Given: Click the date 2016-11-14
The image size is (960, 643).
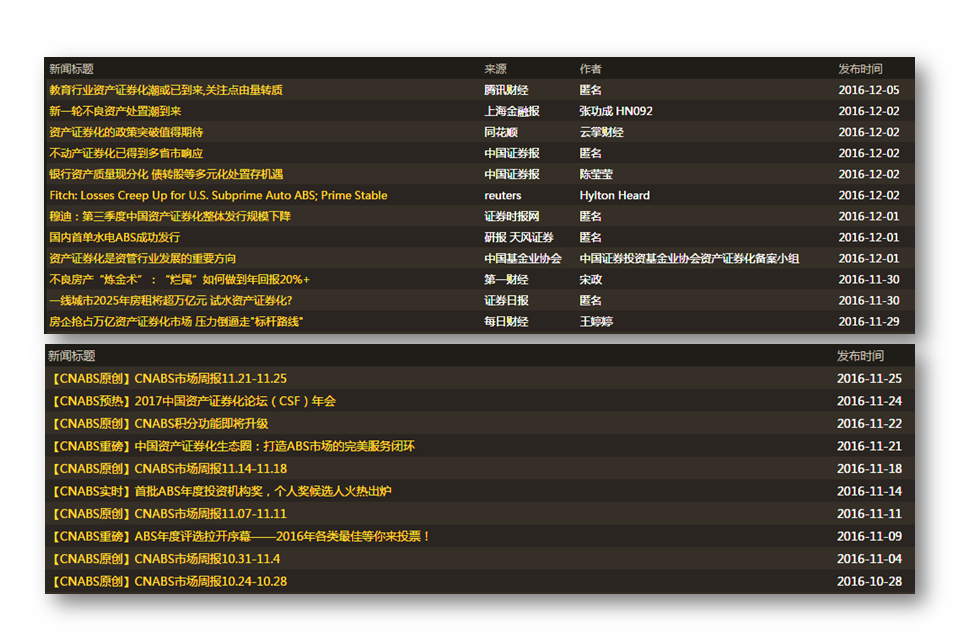Looking at the screenshot, I should coord(869,491).
